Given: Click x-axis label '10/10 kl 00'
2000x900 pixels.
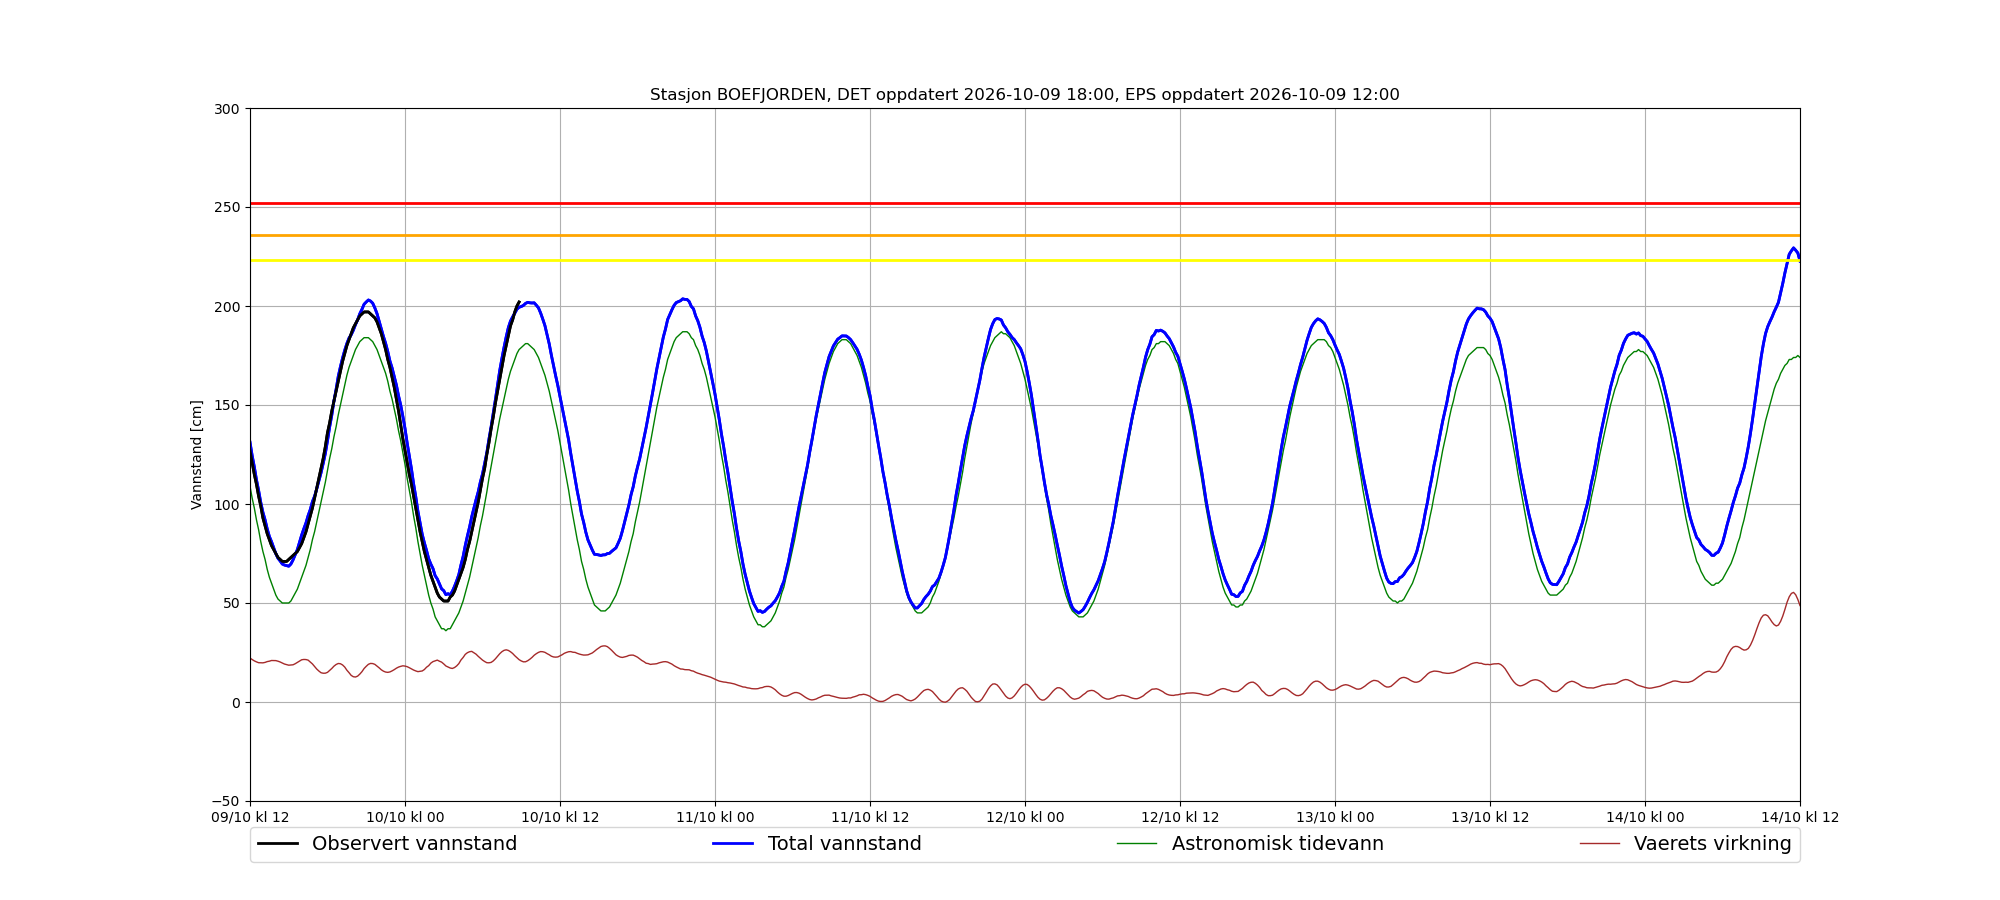Looking at the screenshot, I should [x=405, y=818].
